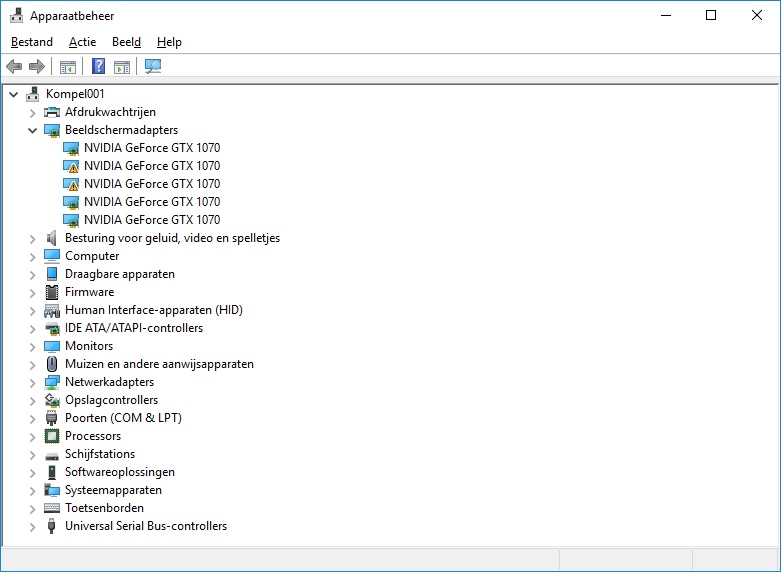Click the Forward arrow in the toolbar

click(x=37, y=67)
